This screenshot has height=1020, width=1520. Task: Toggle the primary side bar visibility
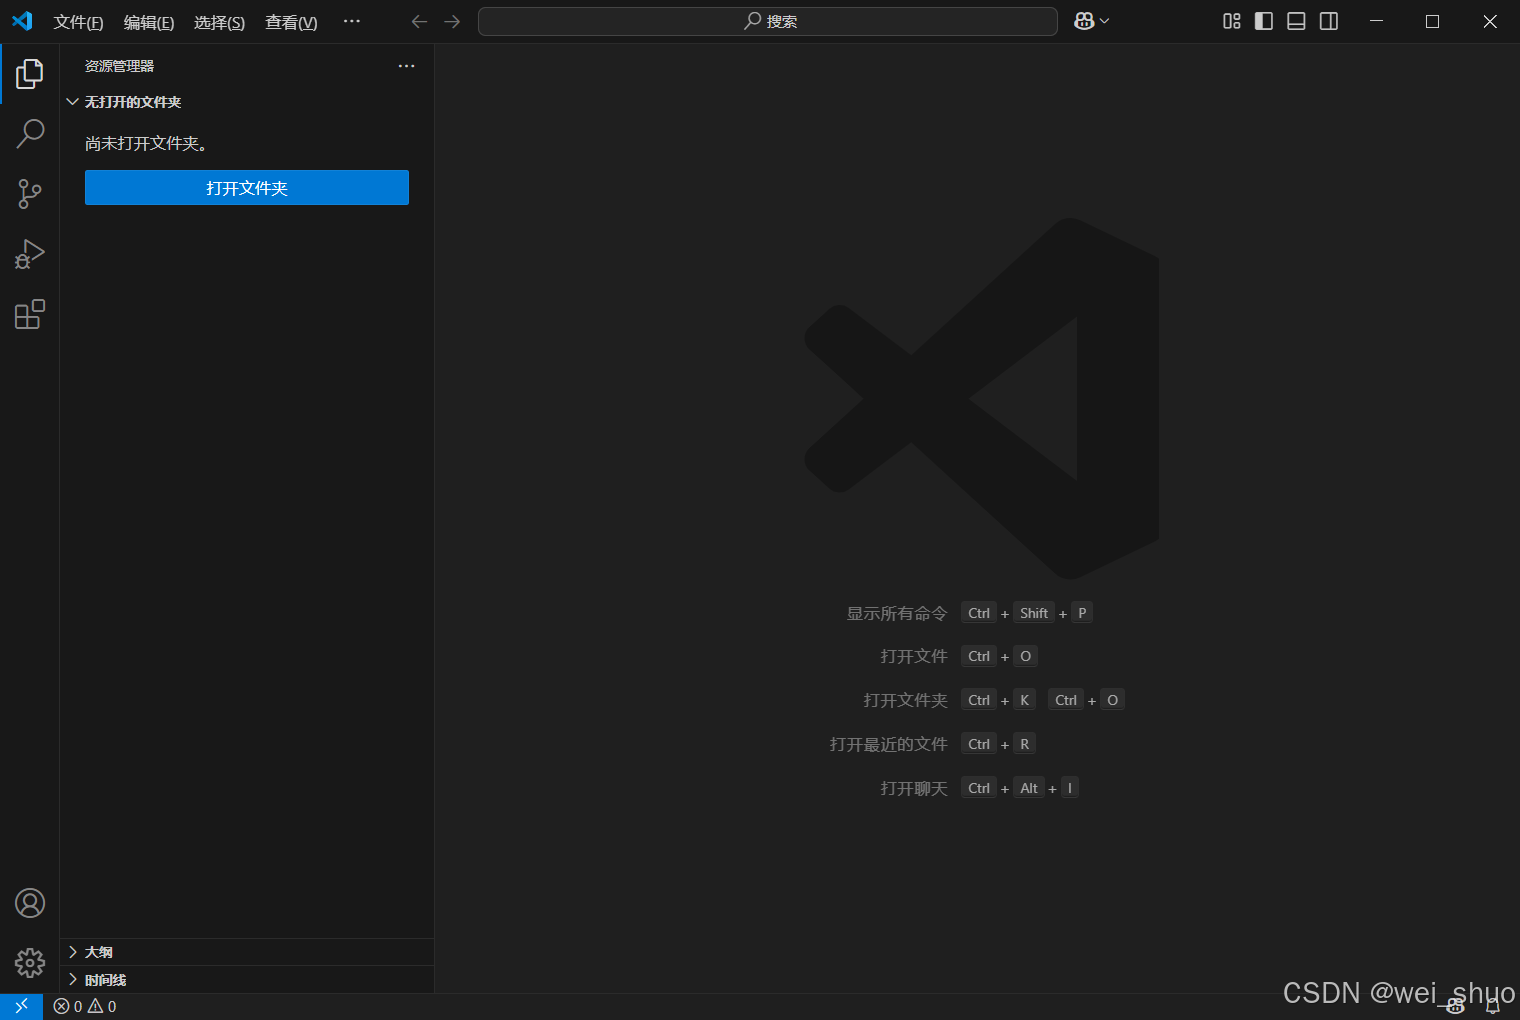(1264, 21)
